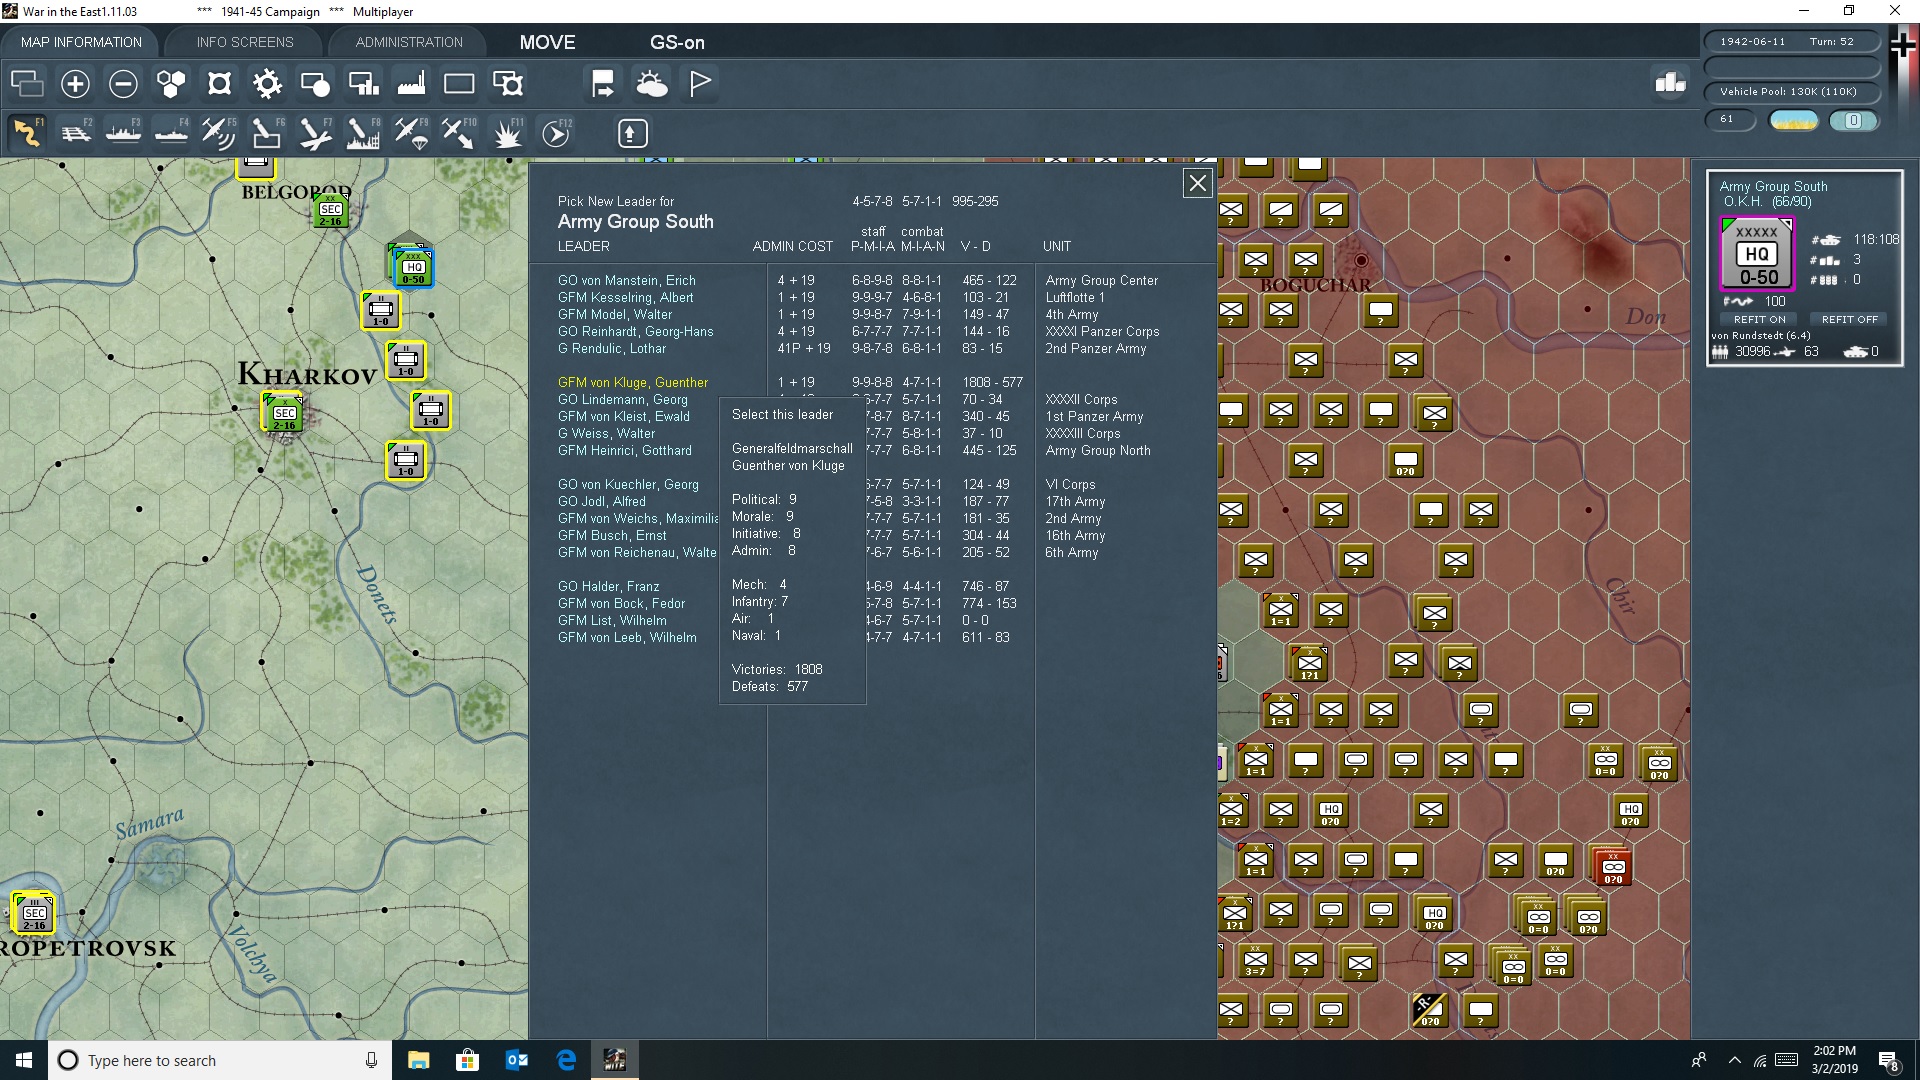Click the wheat field ground condition indicator
This screenshot has width=1920, height=1080.
(x=1794, y=120)
